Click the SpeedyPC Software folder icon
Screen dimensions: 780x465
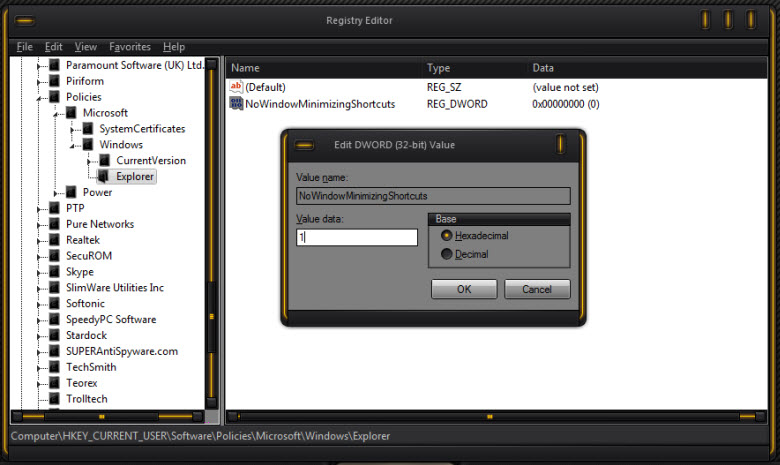pyautogui.click(x=55, y=320)
